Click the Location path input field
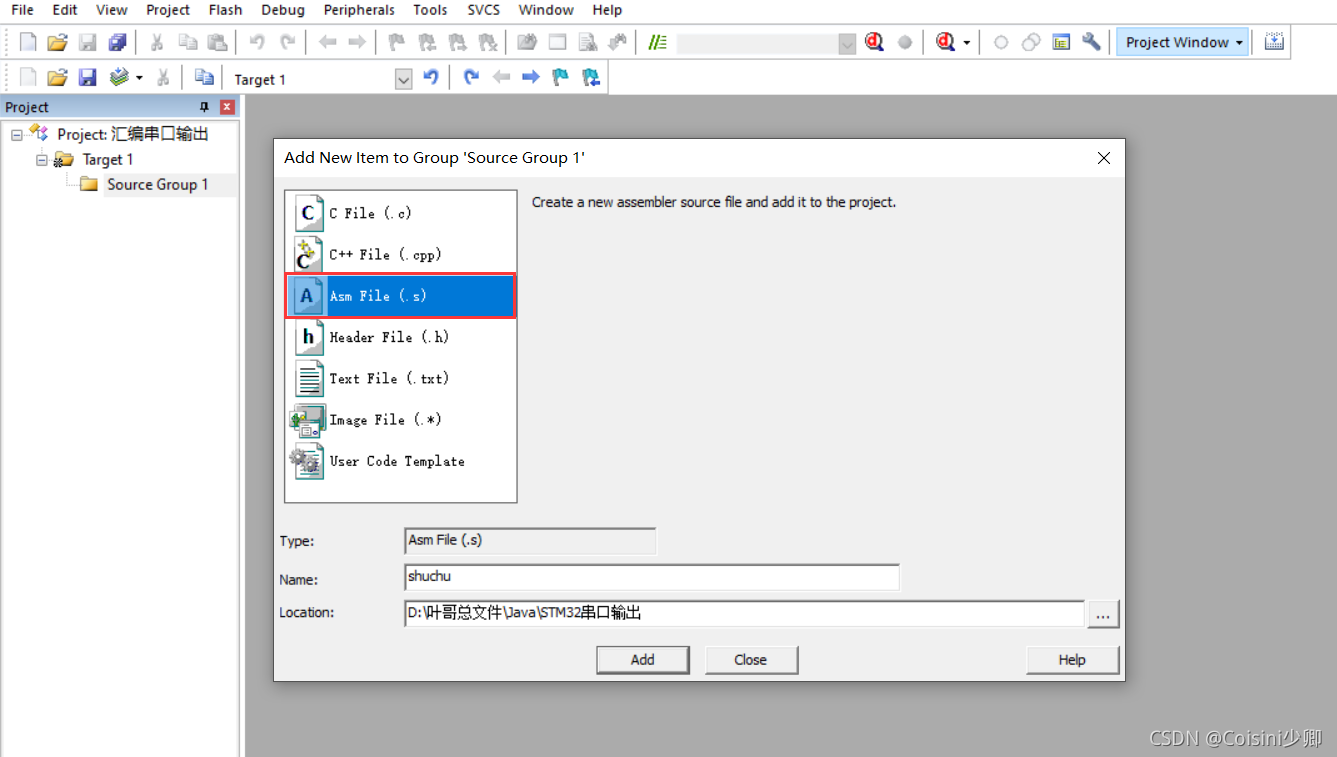 [x=744, y=614]
